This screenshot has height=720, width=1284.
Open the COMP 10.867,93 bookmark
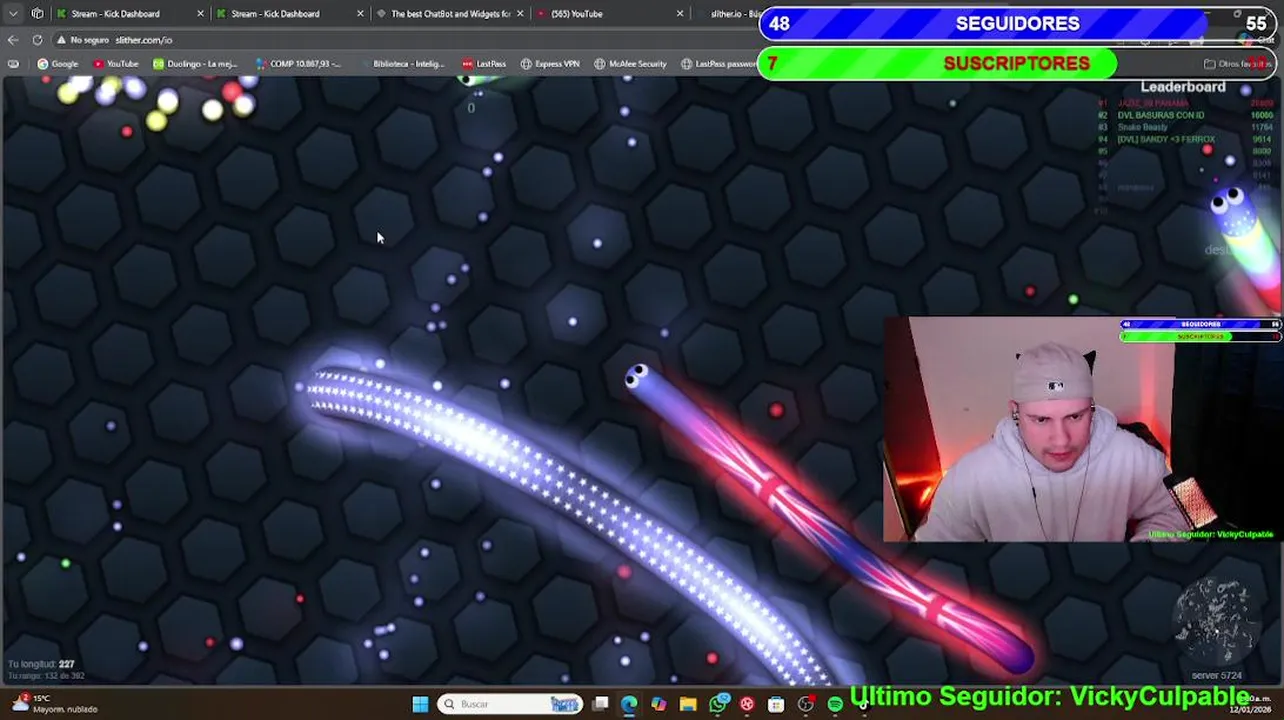pos(298,64)
